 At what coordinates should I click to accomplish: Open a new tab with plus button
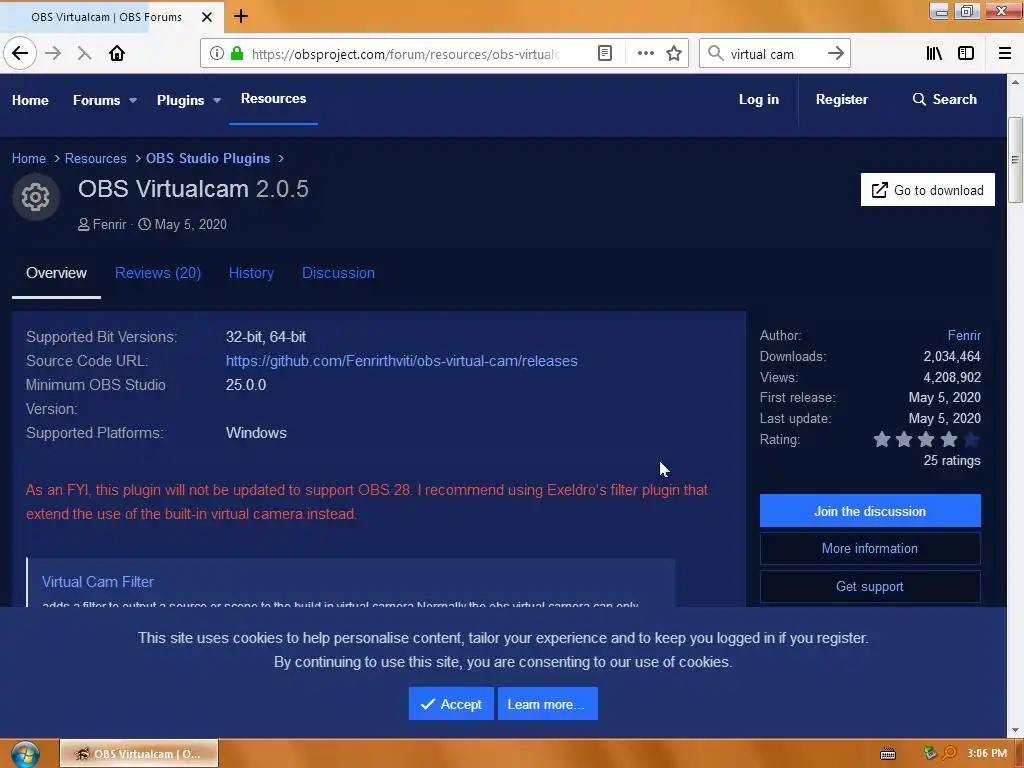click(x=241, y=16)
